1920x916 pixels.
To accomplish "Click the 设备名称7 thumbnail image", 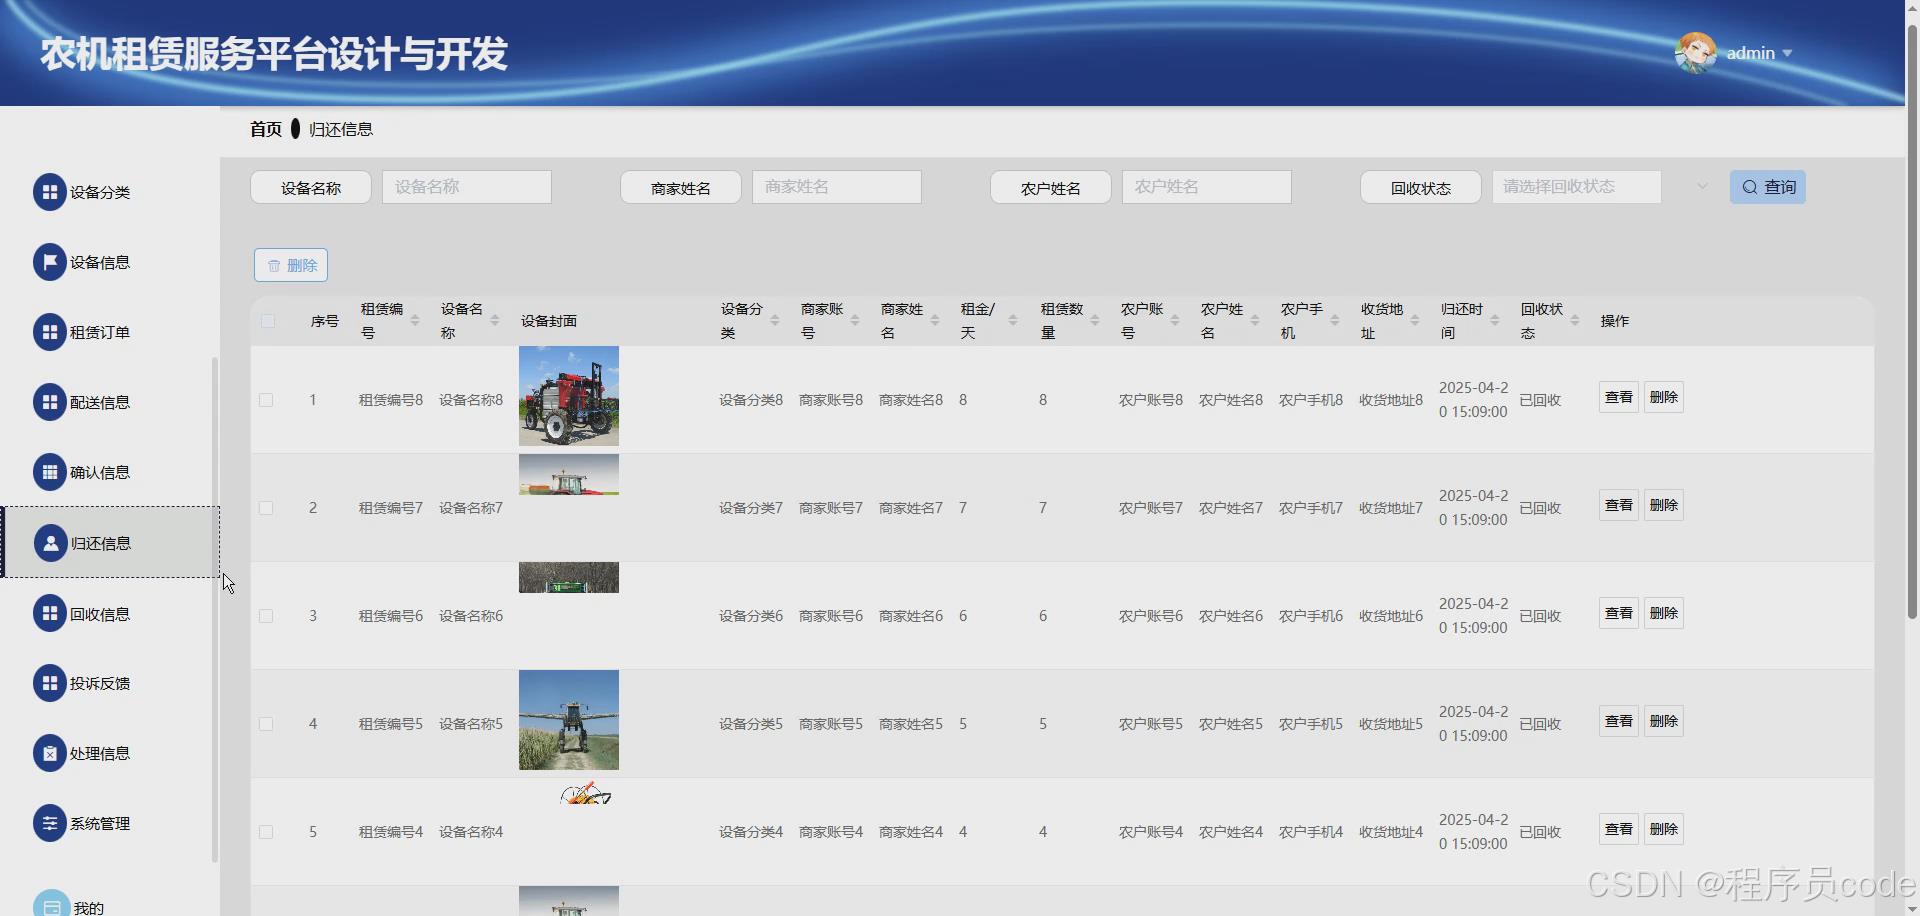I will (569, 475).
